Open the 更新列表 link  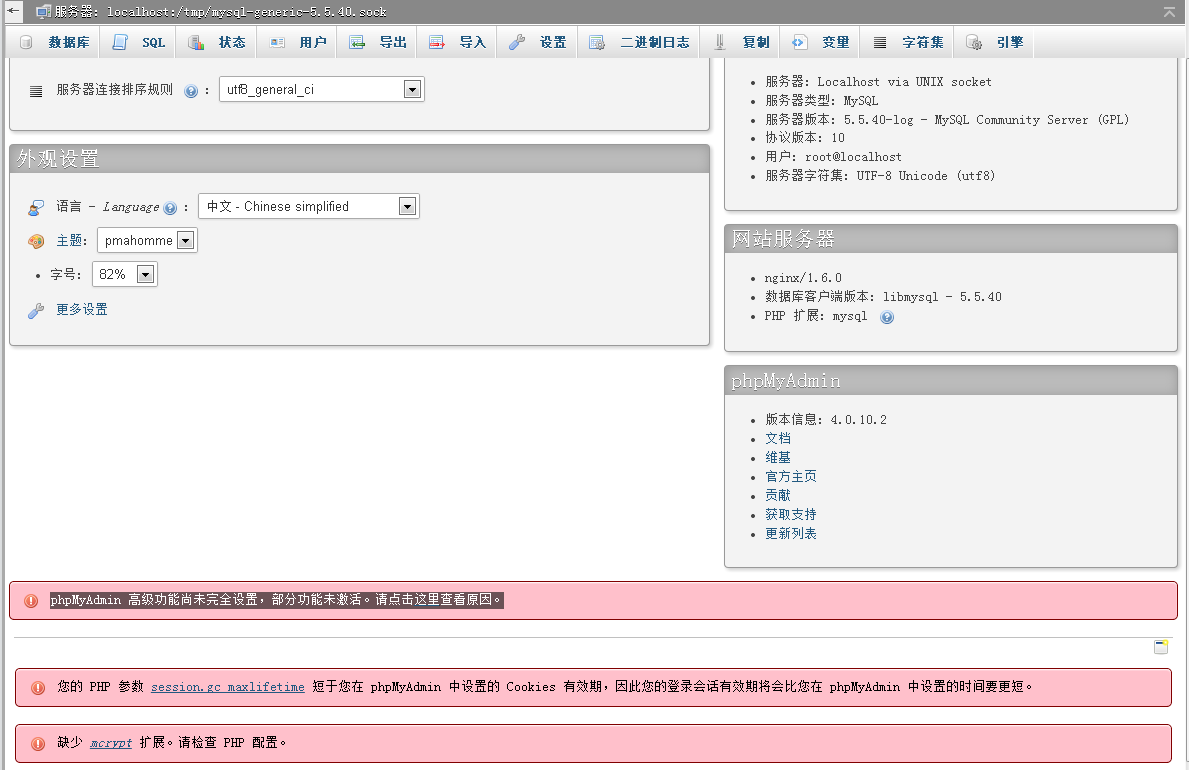click(791, 533)
